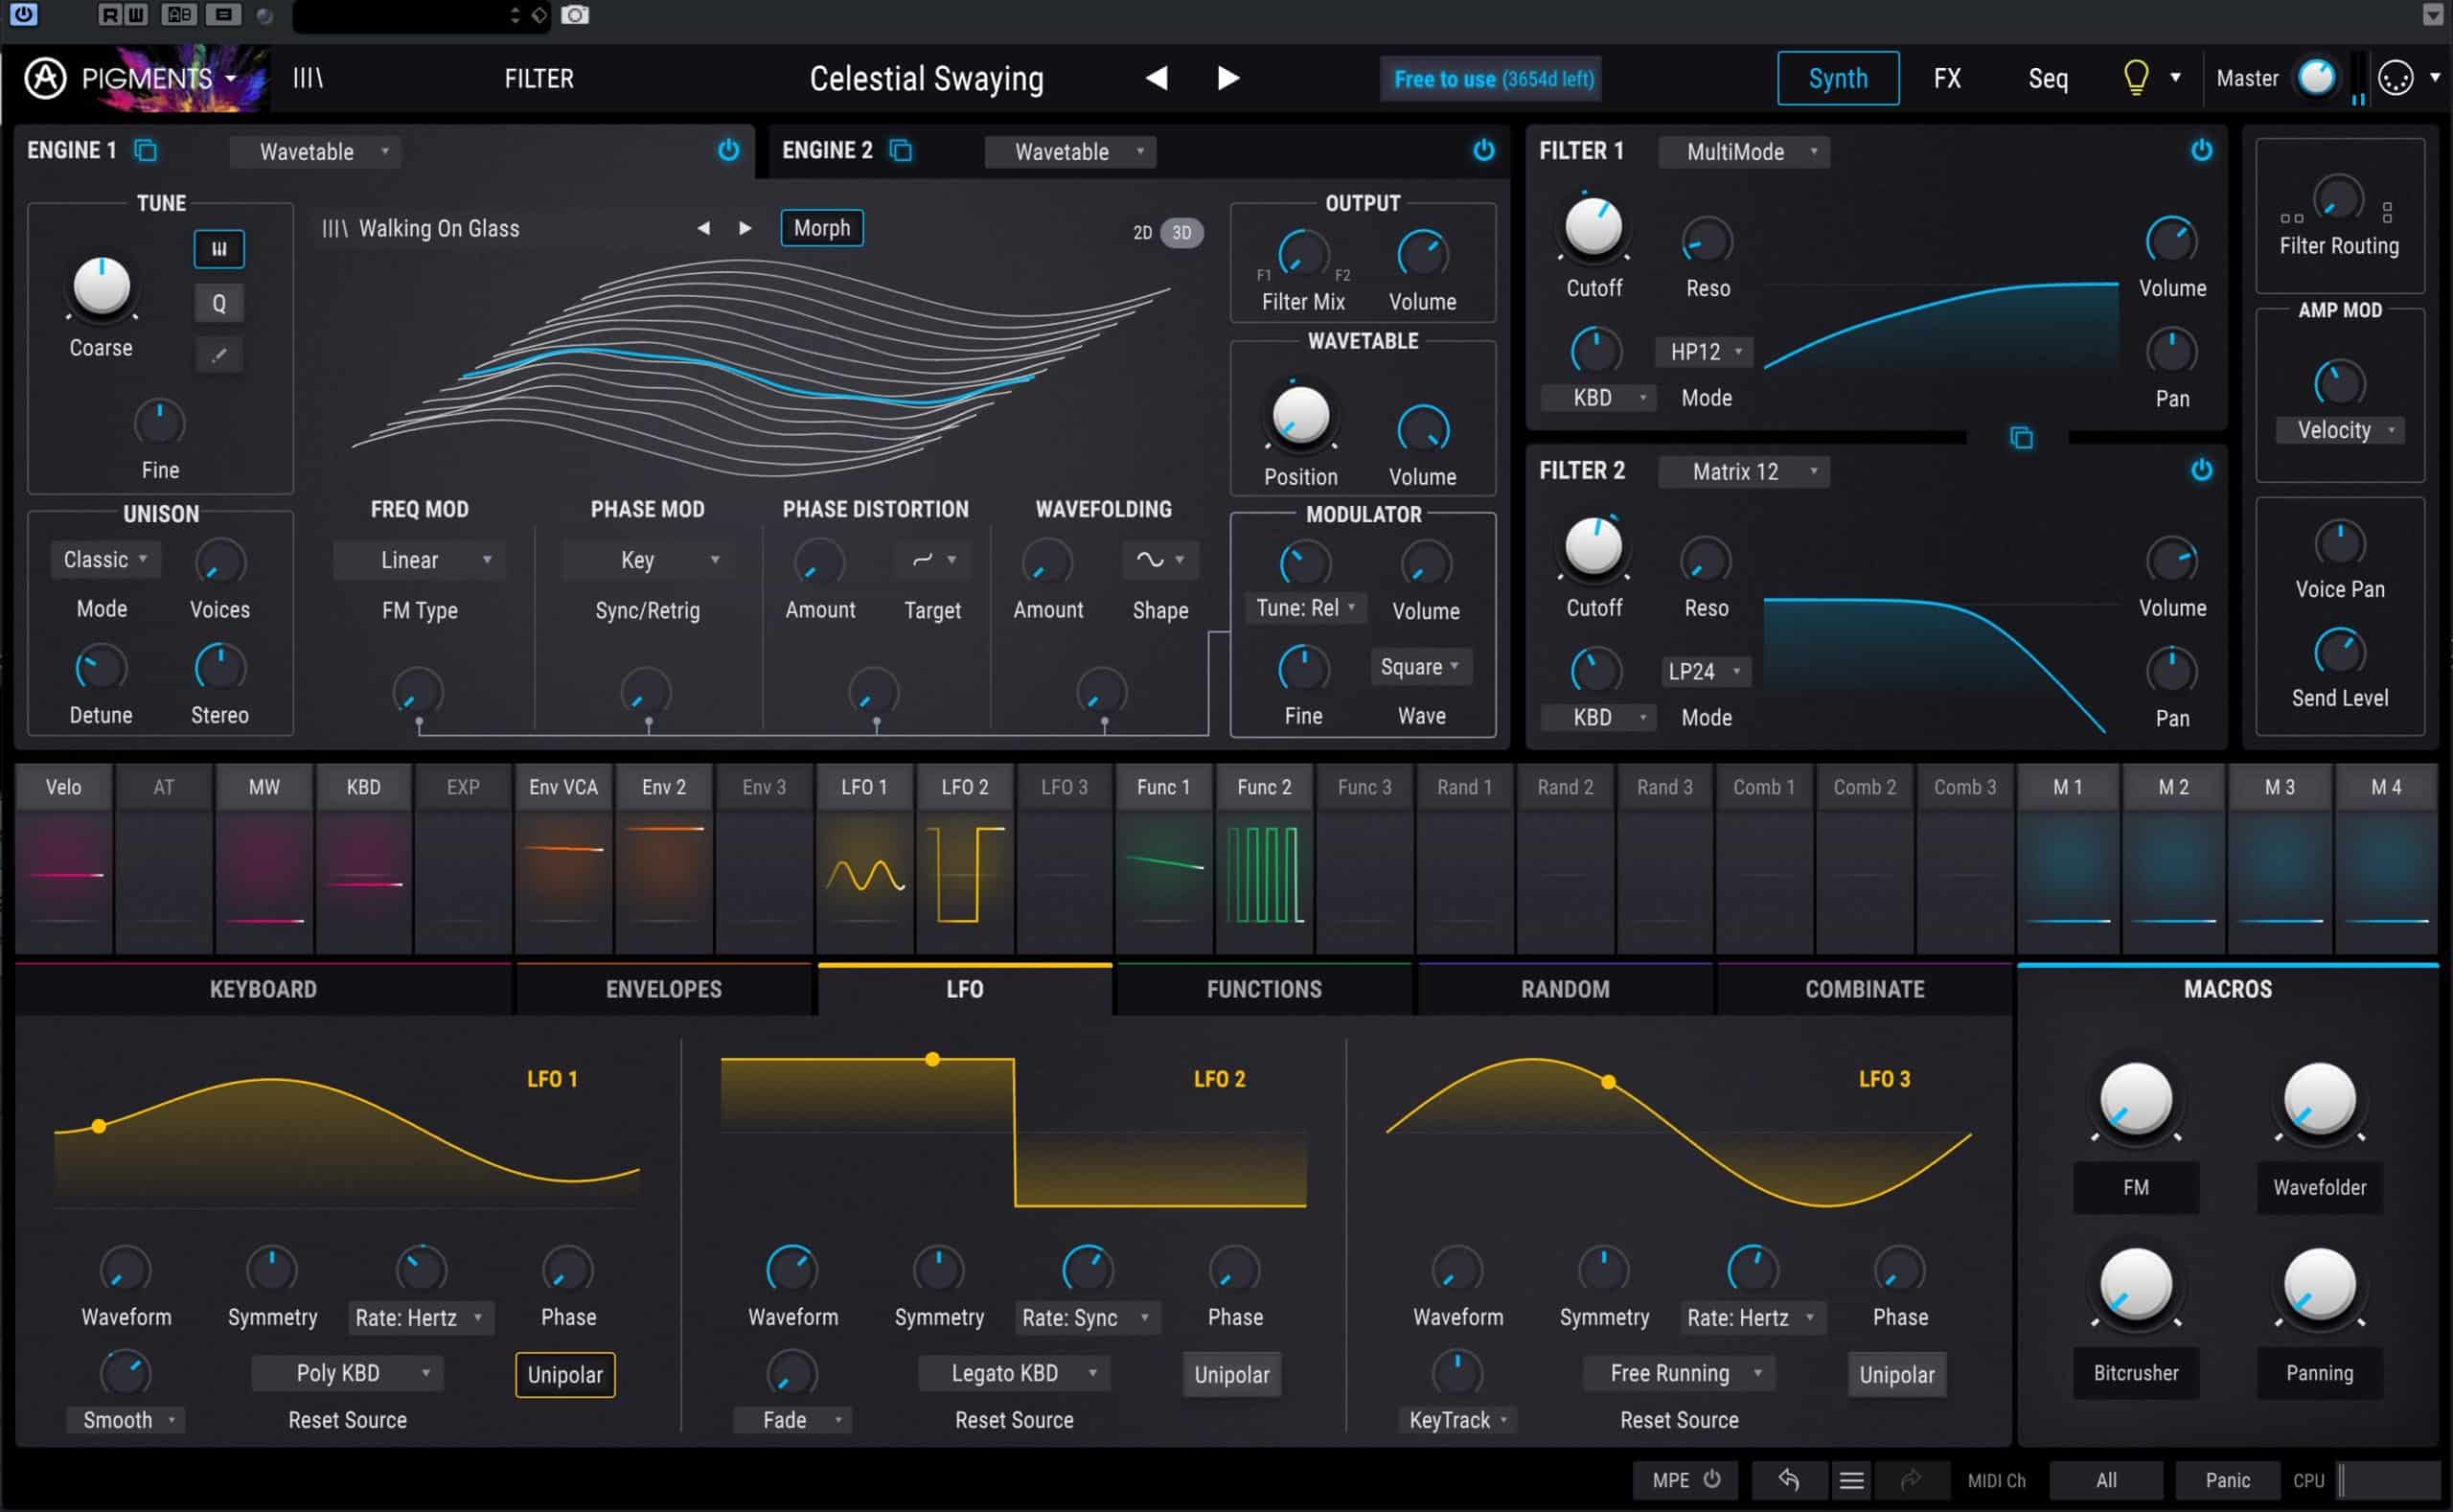The width and height of the screenshot is (2453, 1512).
Task: Open HP12 filter mode dropdown
Action: click(1704, 352)
